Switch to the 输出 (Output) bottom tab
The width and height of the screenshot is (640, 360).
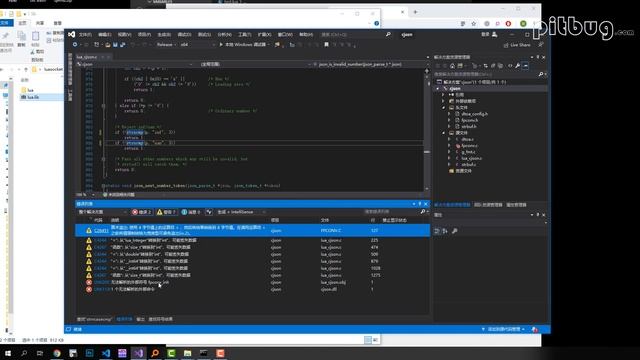pos(140,319)
